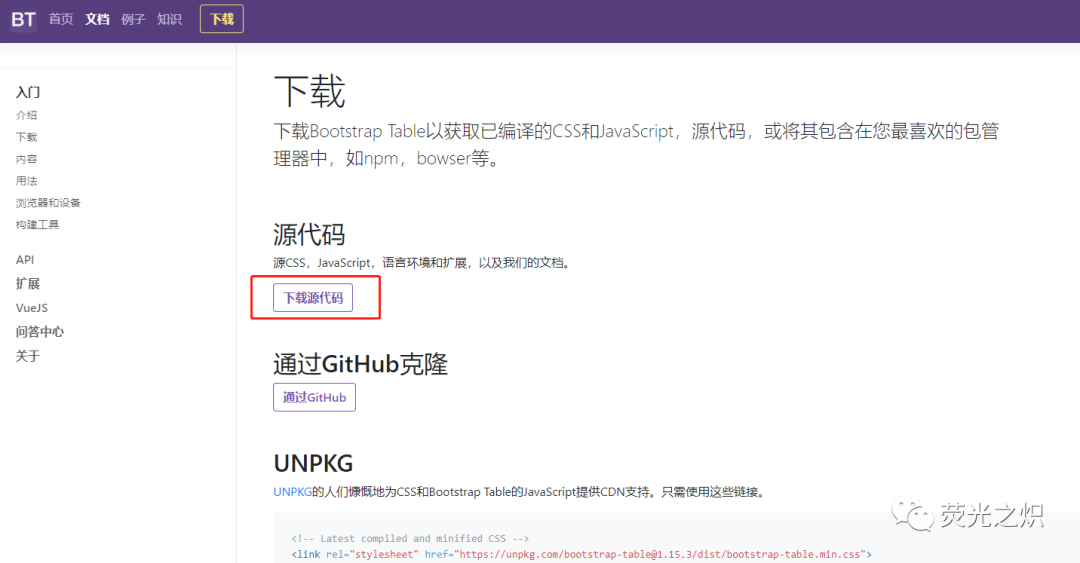This screenshot has height=563, width=1080.
Task: Open the 内容 sidebar link
Action: (x=27, y=159)
